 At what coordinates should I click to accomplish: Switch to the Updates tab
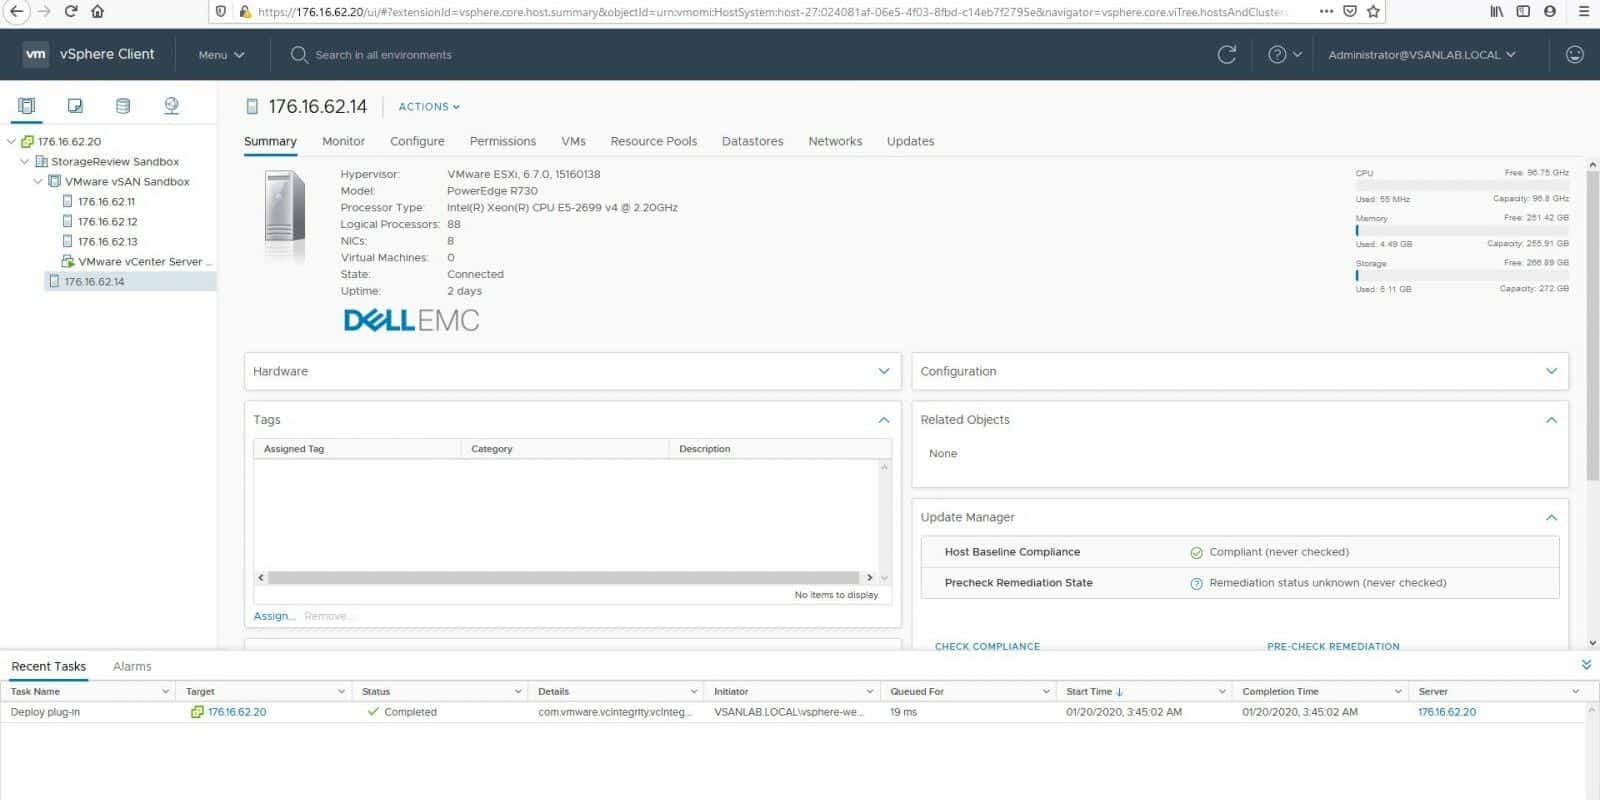[910, 142]
